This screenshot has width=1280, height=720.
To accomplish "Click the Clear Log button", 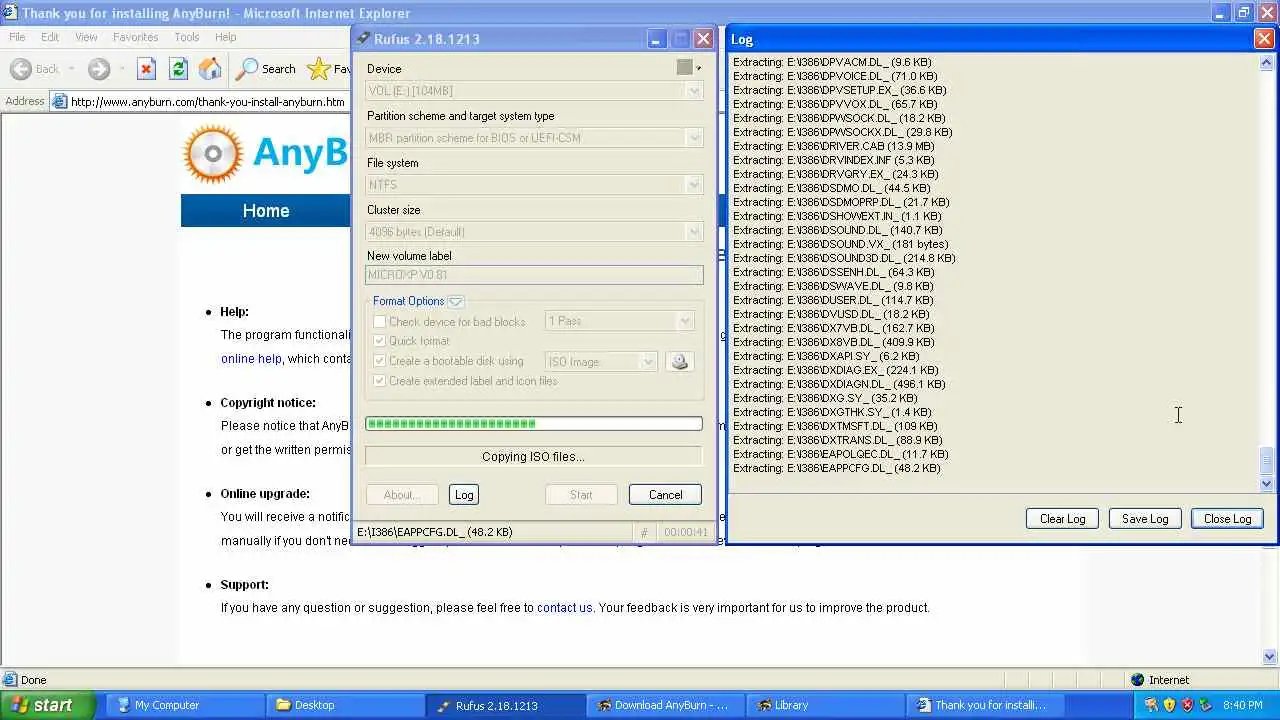I will point(1062,519).
